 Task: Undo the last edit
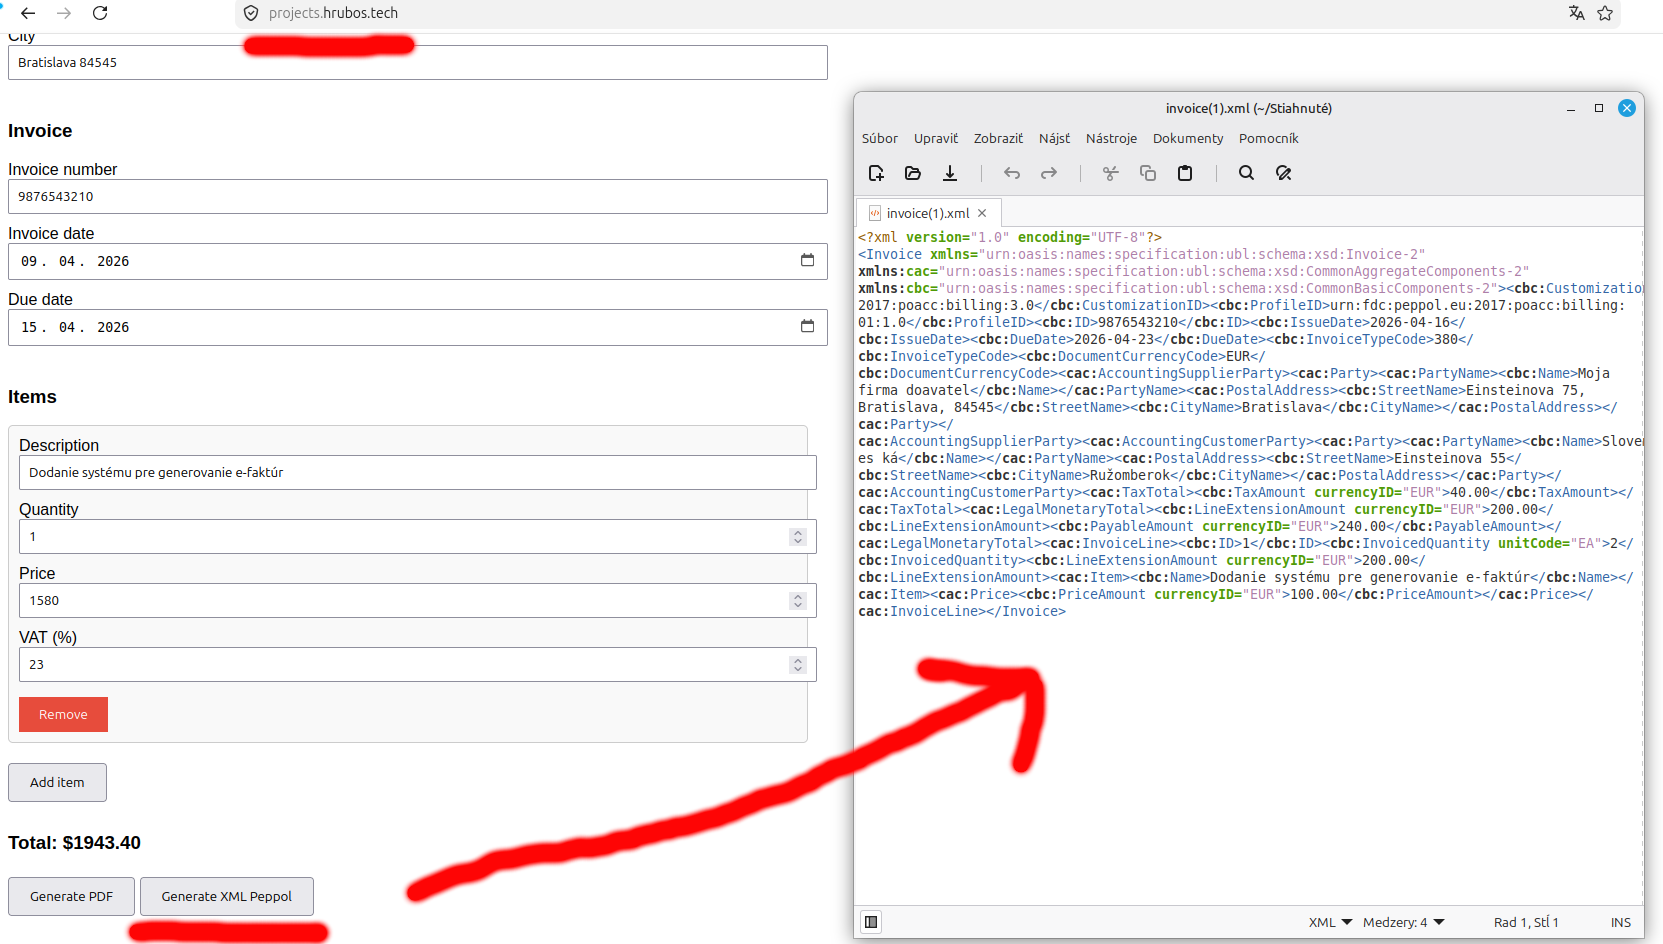pyautogui.click(x=1012, y=173)
